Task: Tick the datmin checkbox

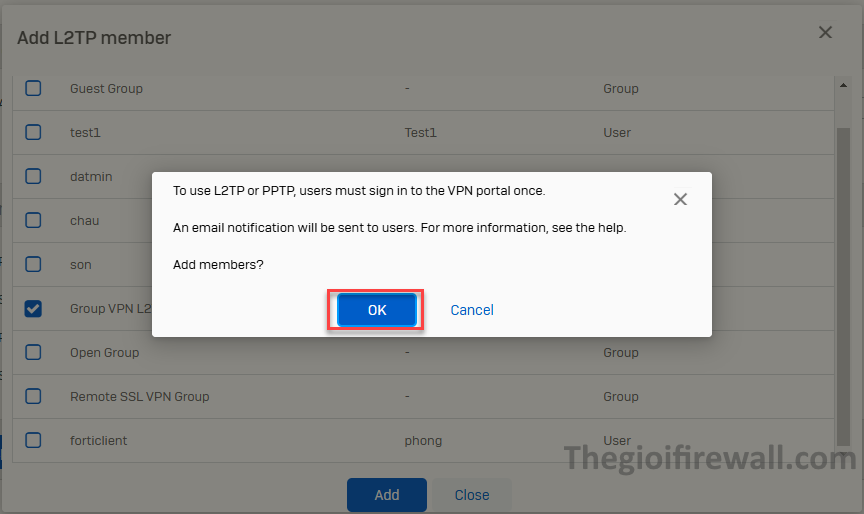Action: pos(33,176)
